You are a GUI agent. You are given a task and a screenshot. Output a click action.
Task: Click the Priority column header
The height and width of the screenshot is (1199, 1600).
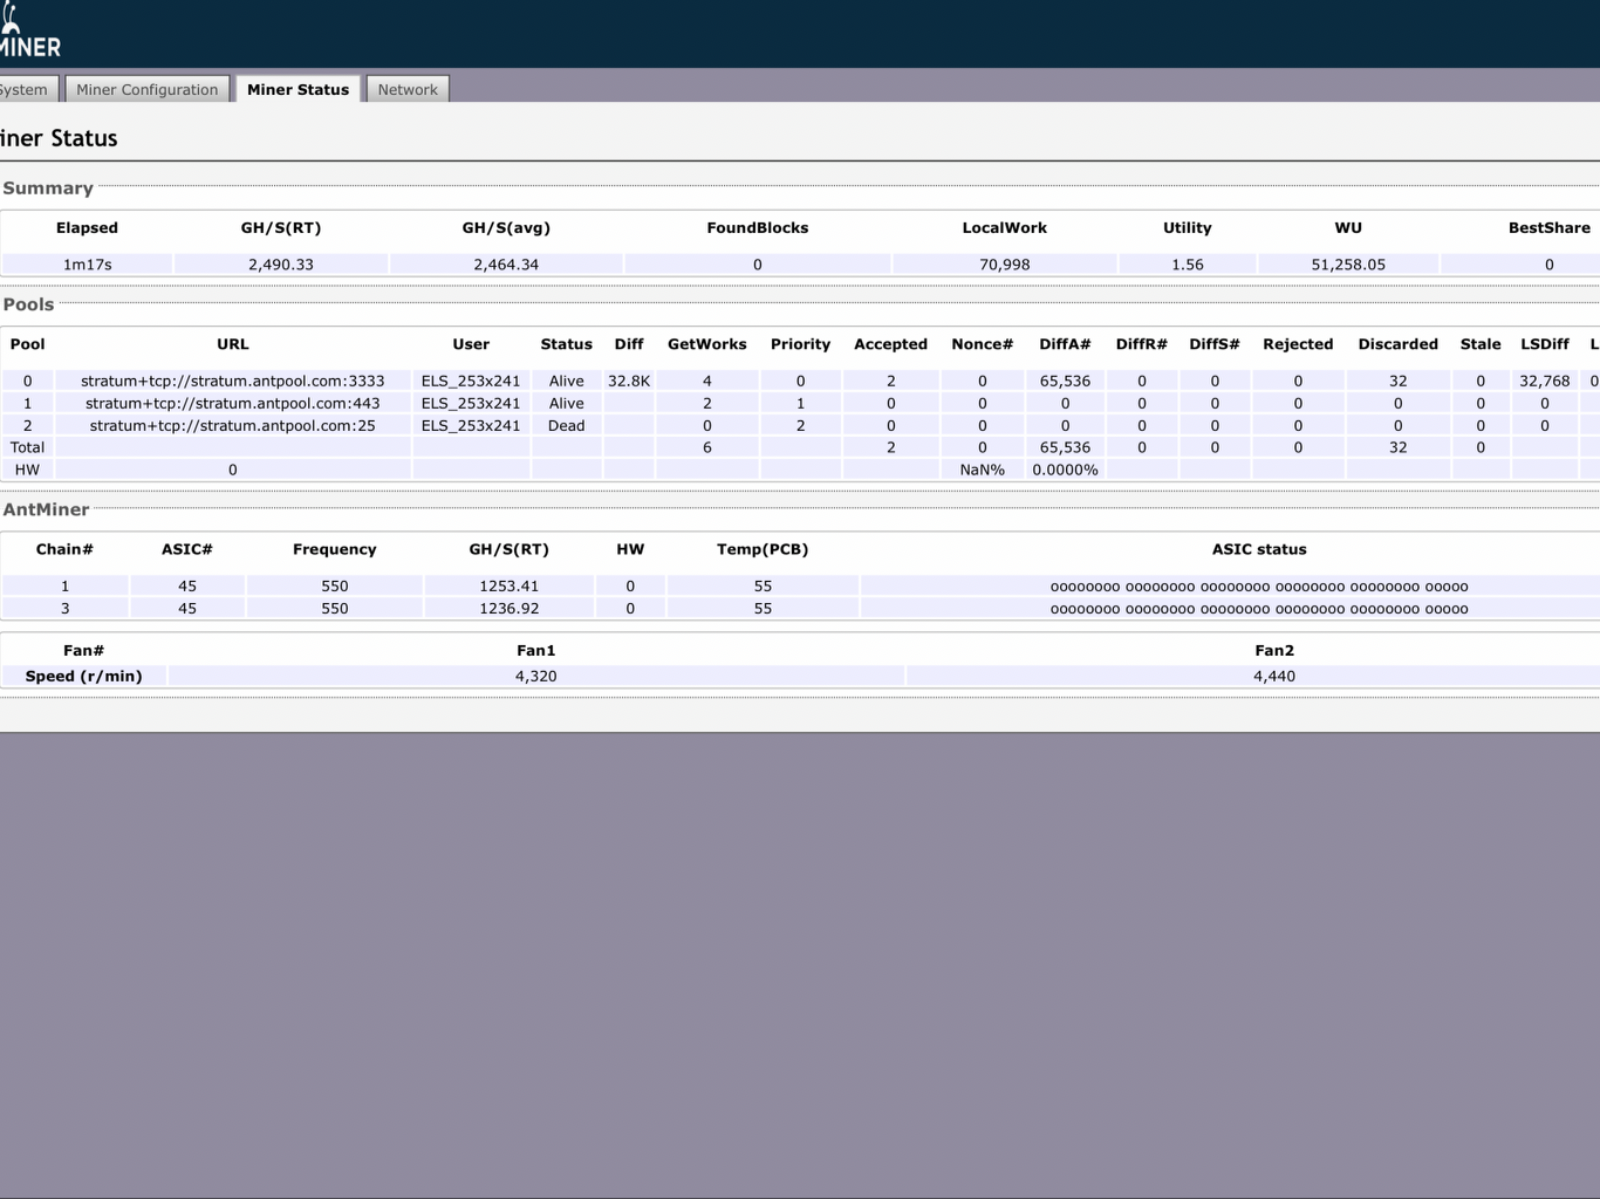click(800, 344)
